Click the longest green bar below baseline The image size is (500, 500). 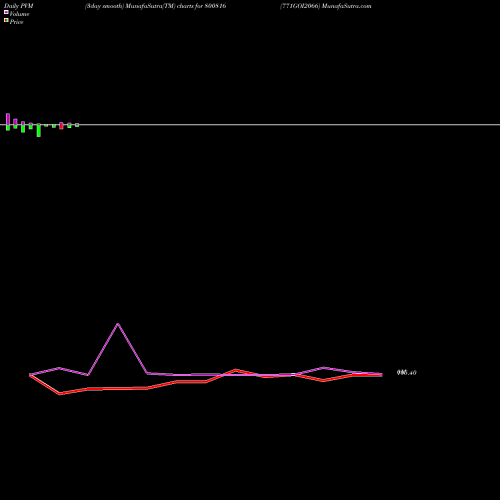(x=39, y=131)
